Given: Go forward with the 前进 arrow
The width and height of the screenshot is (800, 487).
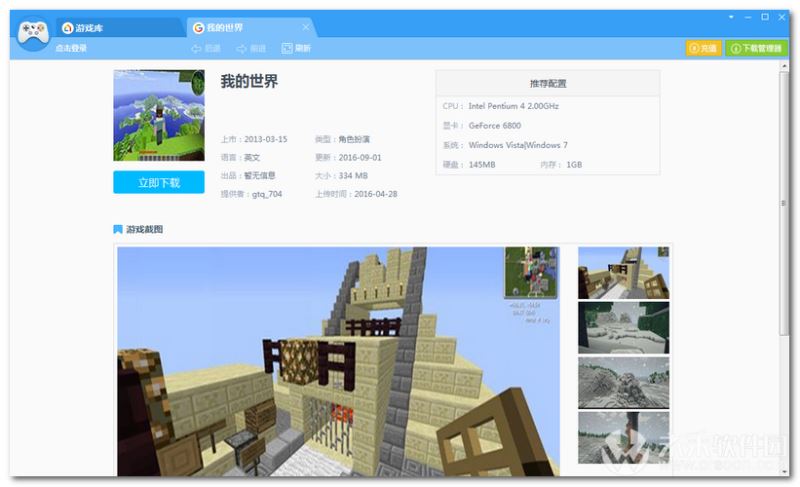Looking at the screenshot, I should pos(251,48).
